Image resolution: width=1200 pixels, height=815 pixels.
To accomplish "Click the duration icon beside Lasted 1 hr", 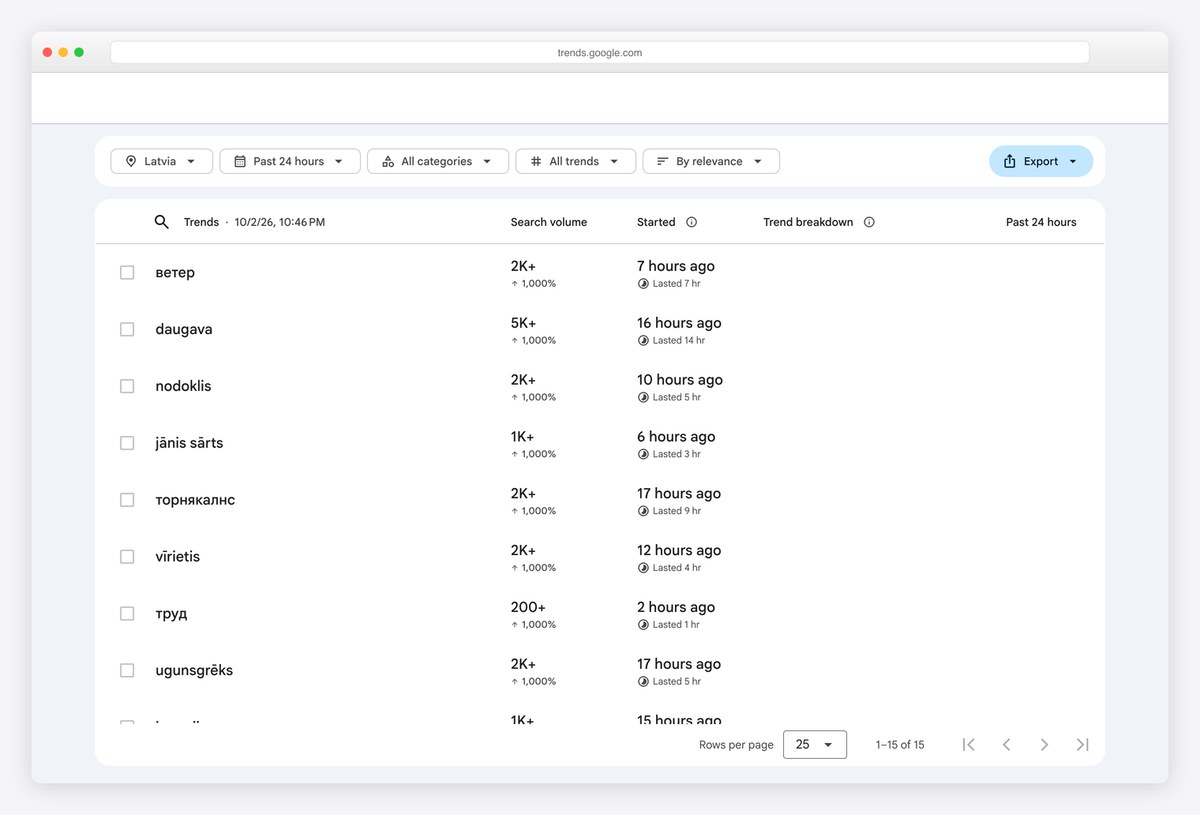I will click(643, 625).
